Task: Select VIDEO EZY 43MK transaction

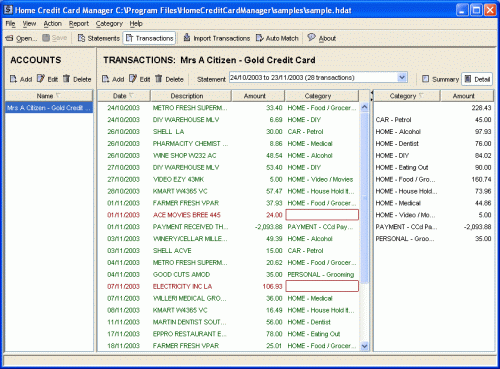Action: coord(228,179)
